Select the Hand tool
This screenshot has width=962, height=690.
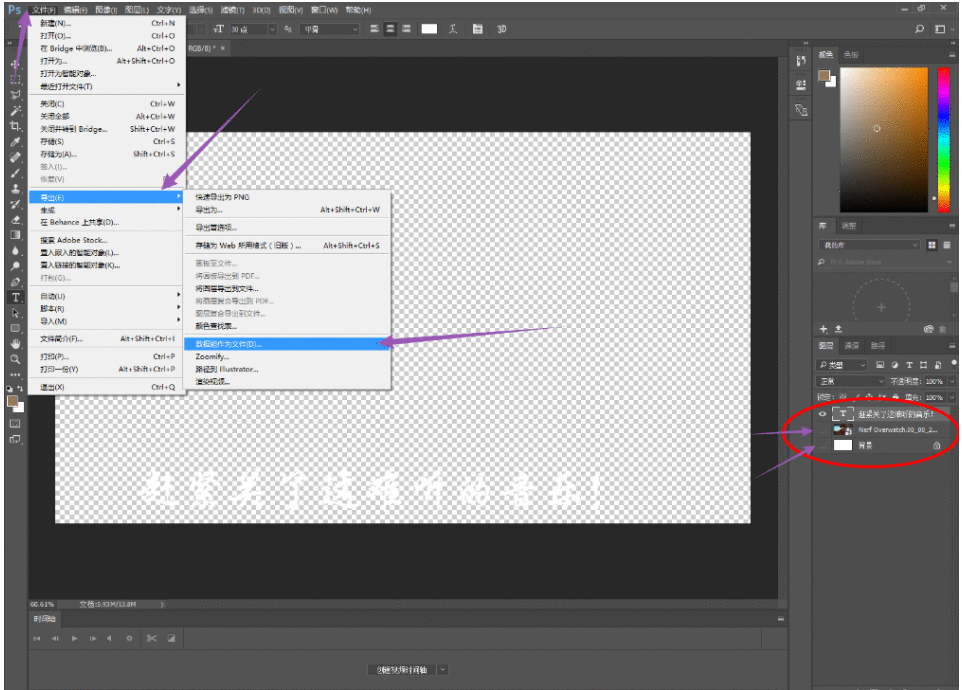tap(15, 343)
